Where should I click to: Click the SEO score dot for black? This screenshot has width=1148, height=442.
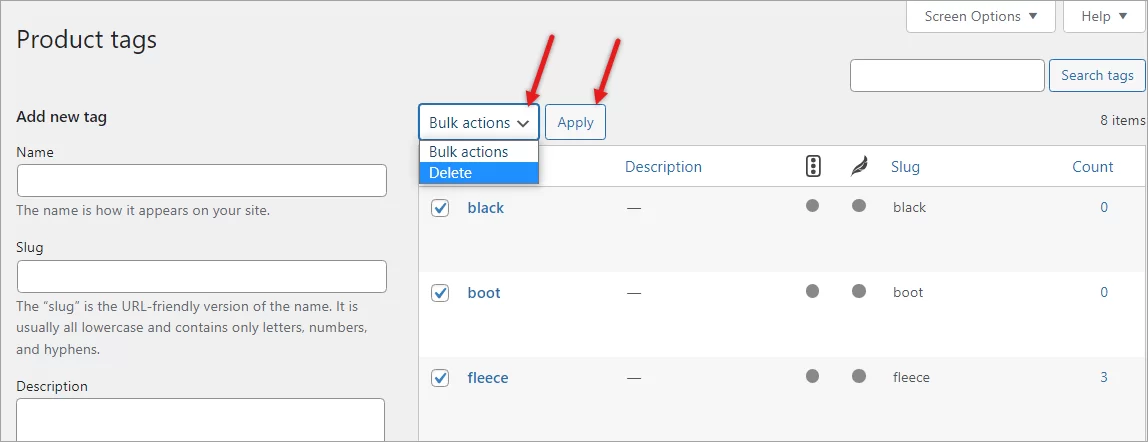tap(813, 206)
